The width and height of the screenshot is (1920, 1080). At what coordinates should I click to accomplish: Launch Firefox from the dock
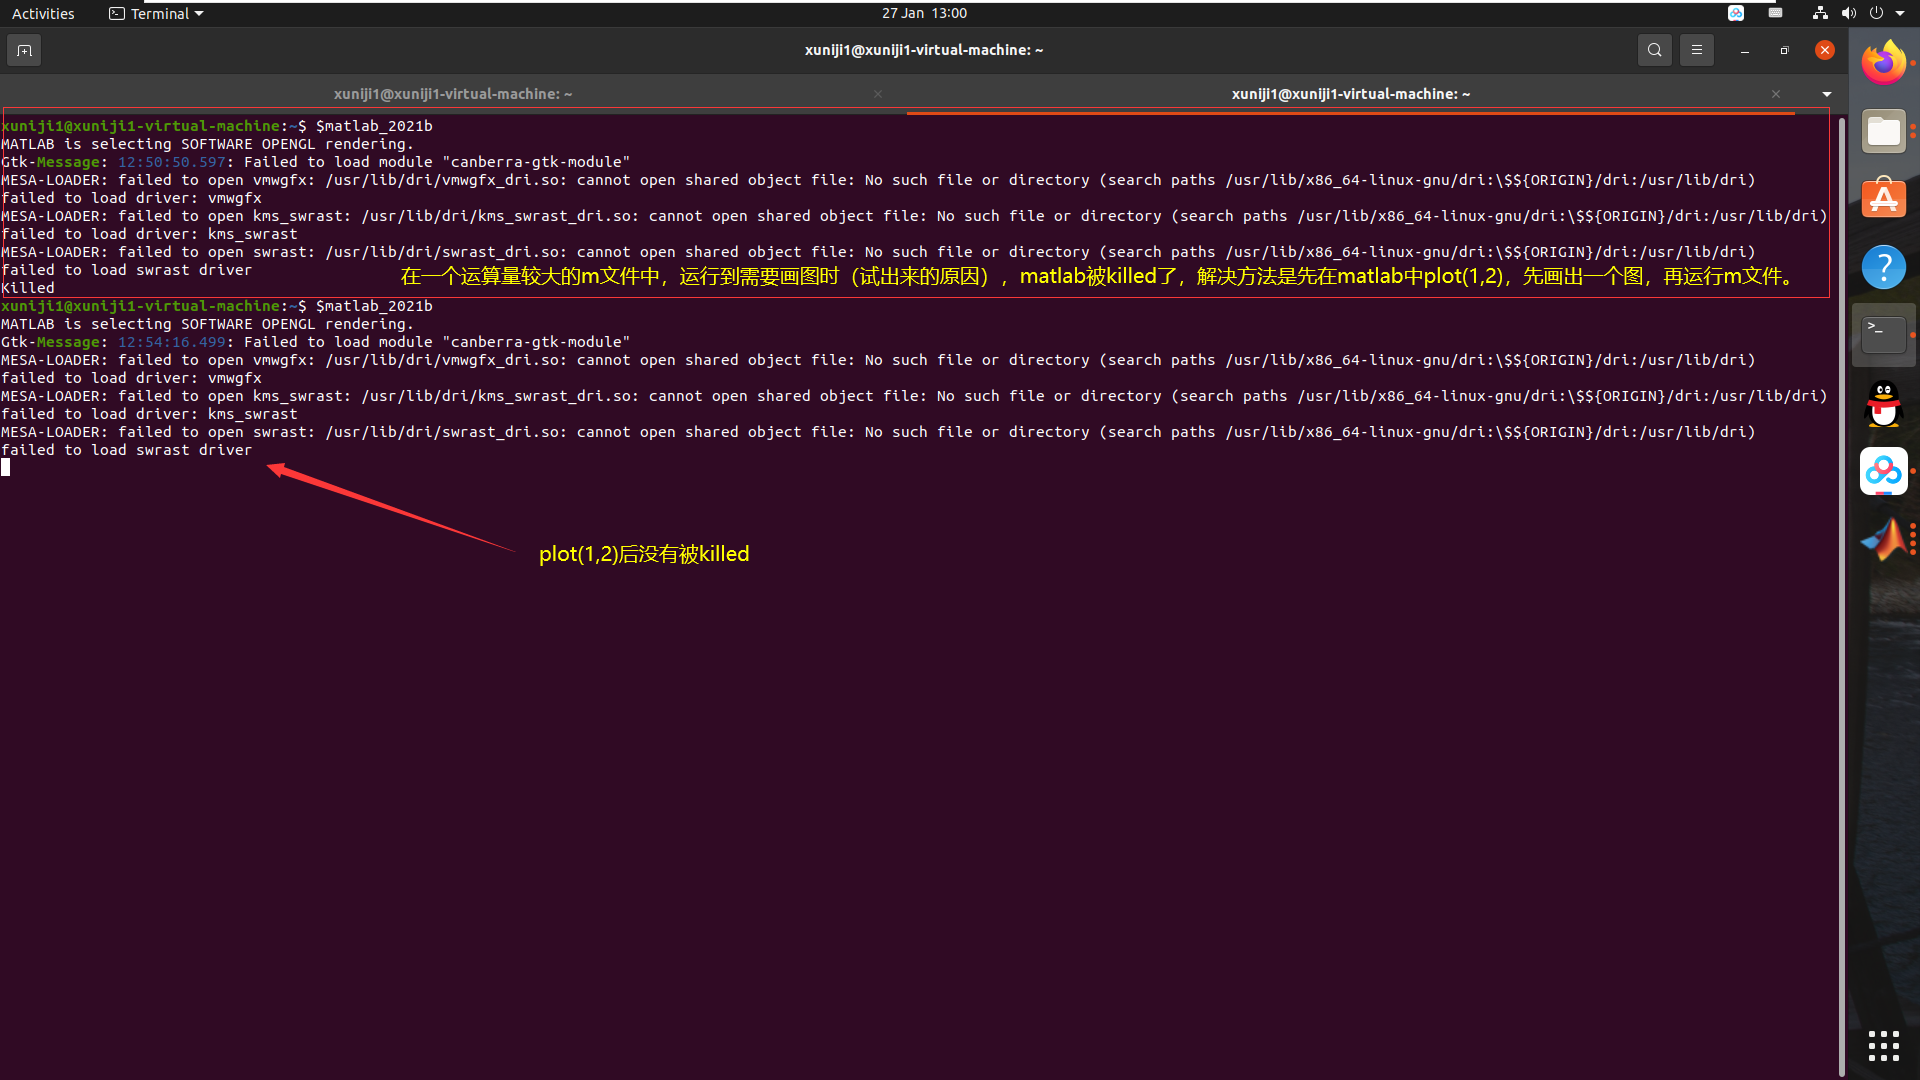tap(1884, 64)
